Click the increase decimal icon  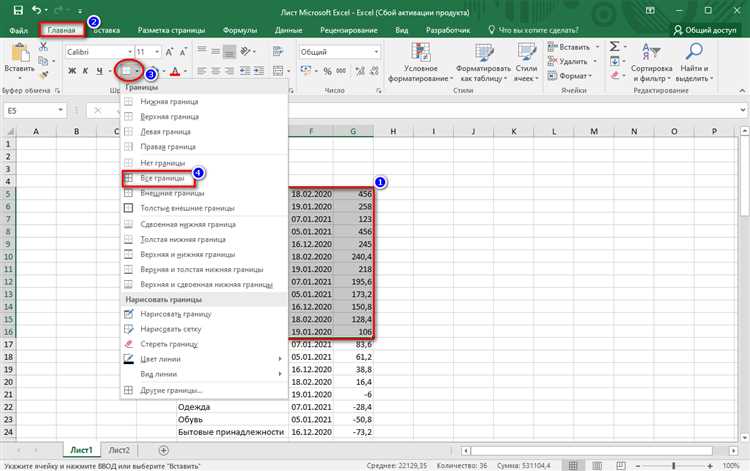coord(360,71)
